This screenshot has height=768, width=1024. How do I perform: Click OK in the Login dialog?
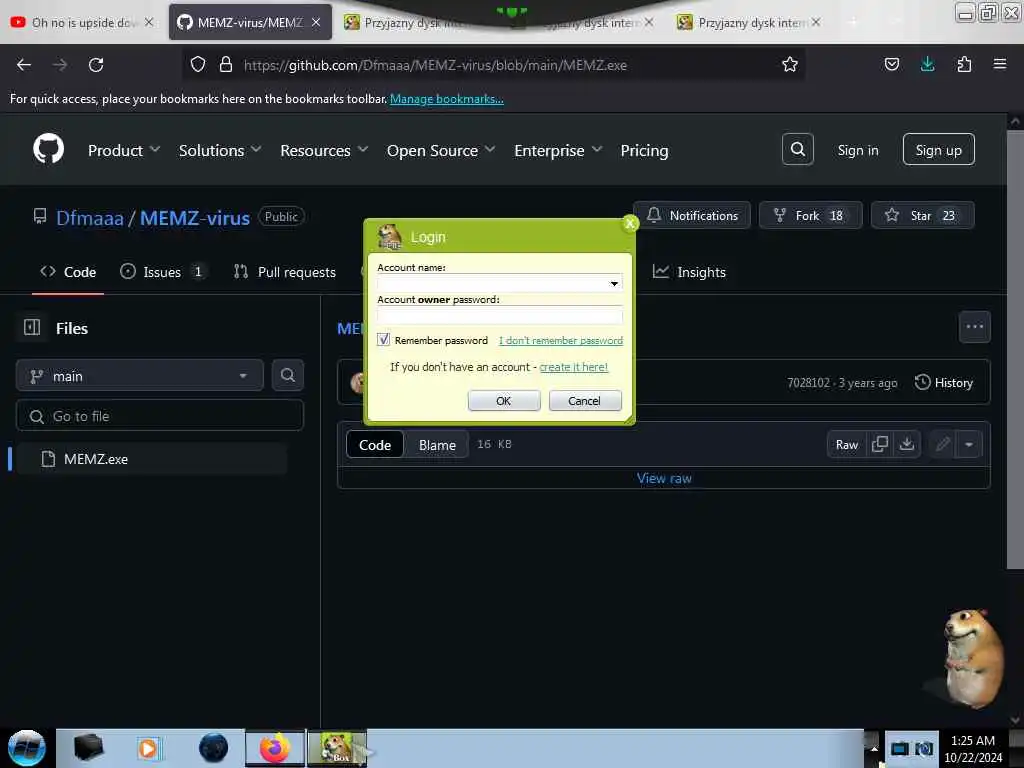(x=504, y=400)
